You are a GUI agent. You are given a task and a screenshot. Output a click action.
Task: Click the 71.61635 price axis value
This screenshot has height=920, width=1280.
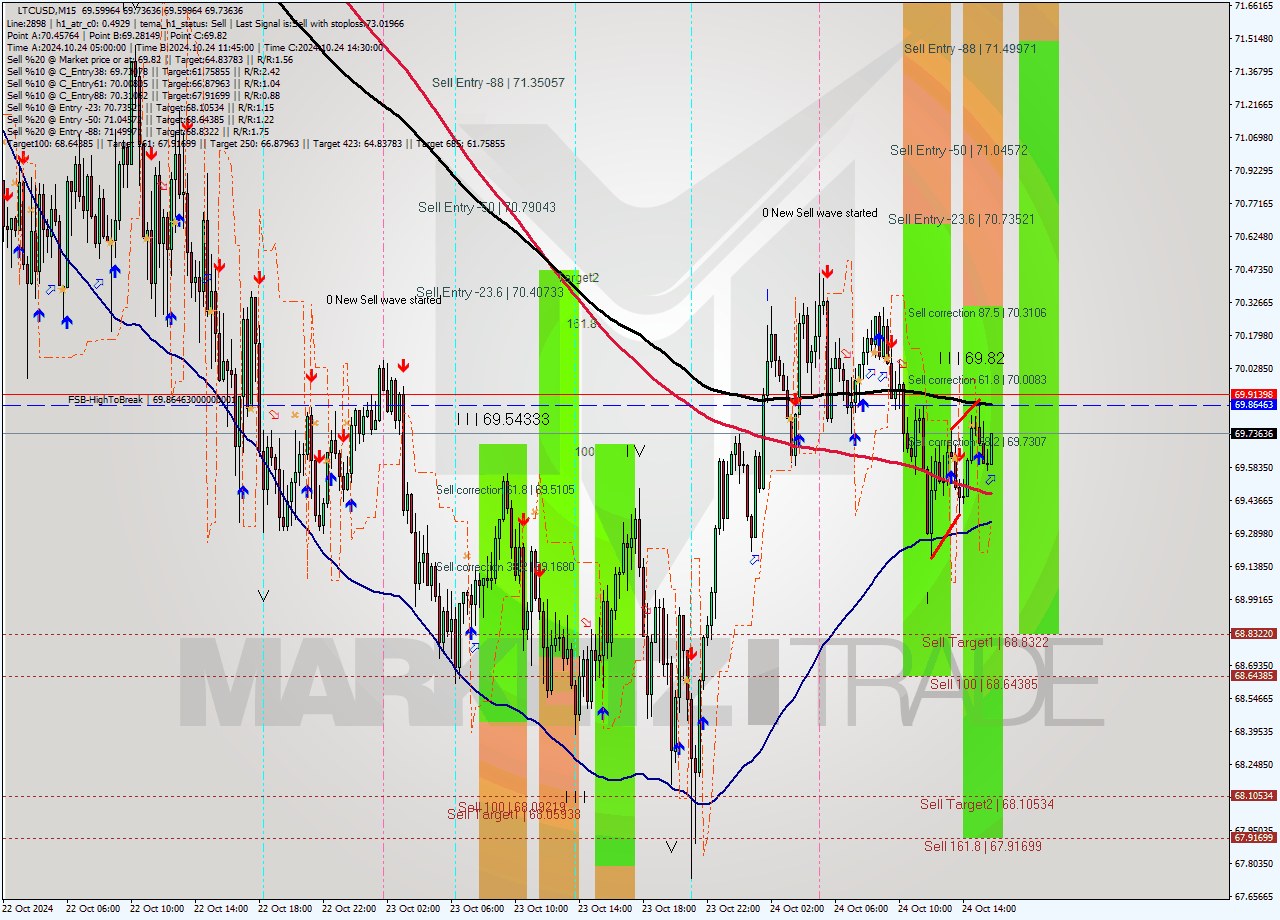click(x=1254, y=5)
